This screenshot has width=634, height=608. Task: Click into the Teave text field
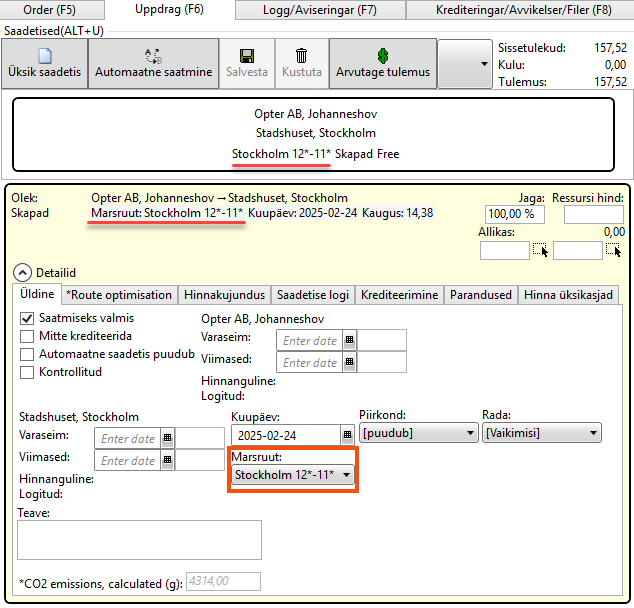tap(139, 539)
